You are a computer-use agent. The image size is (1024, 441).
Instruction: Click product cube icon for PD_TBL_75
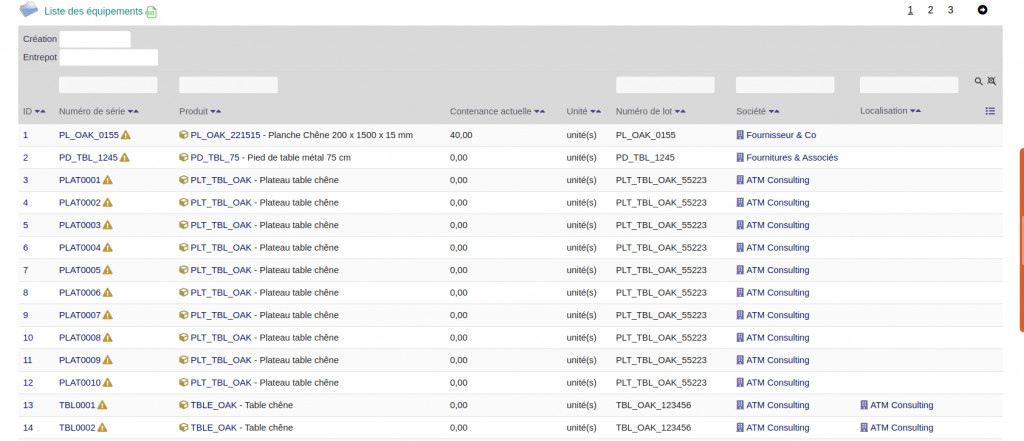(x=184, y=157)
